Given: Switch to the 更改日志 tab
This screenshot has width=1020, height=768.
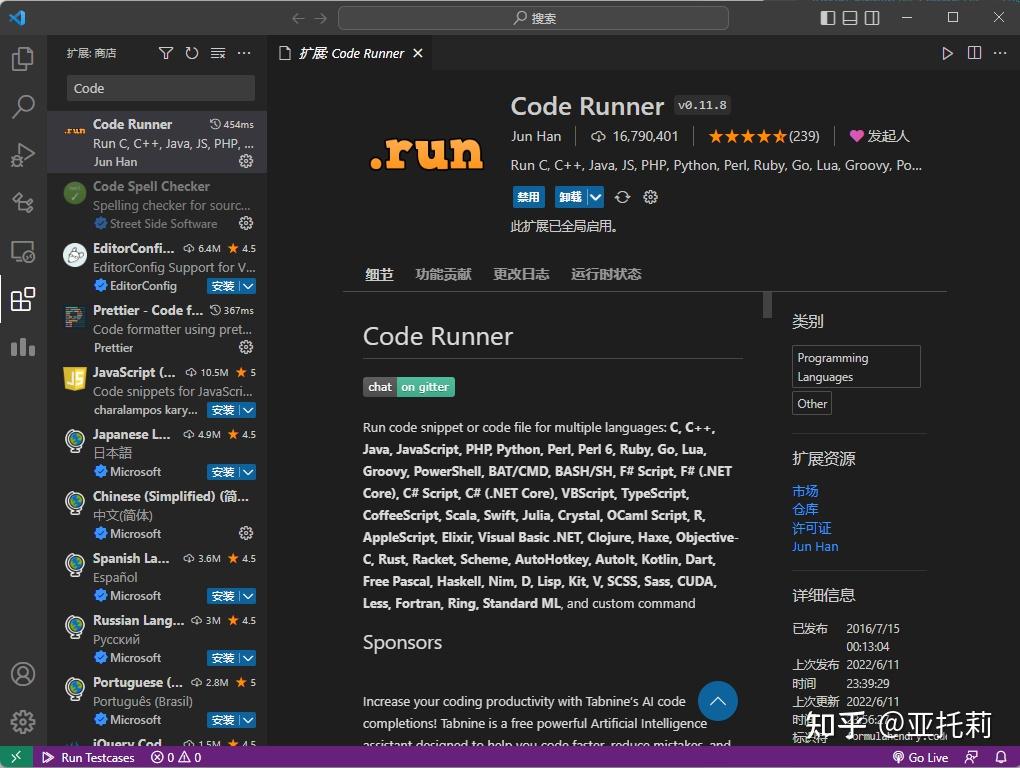Looking at the screenshot, I should (x=521, y=273).
